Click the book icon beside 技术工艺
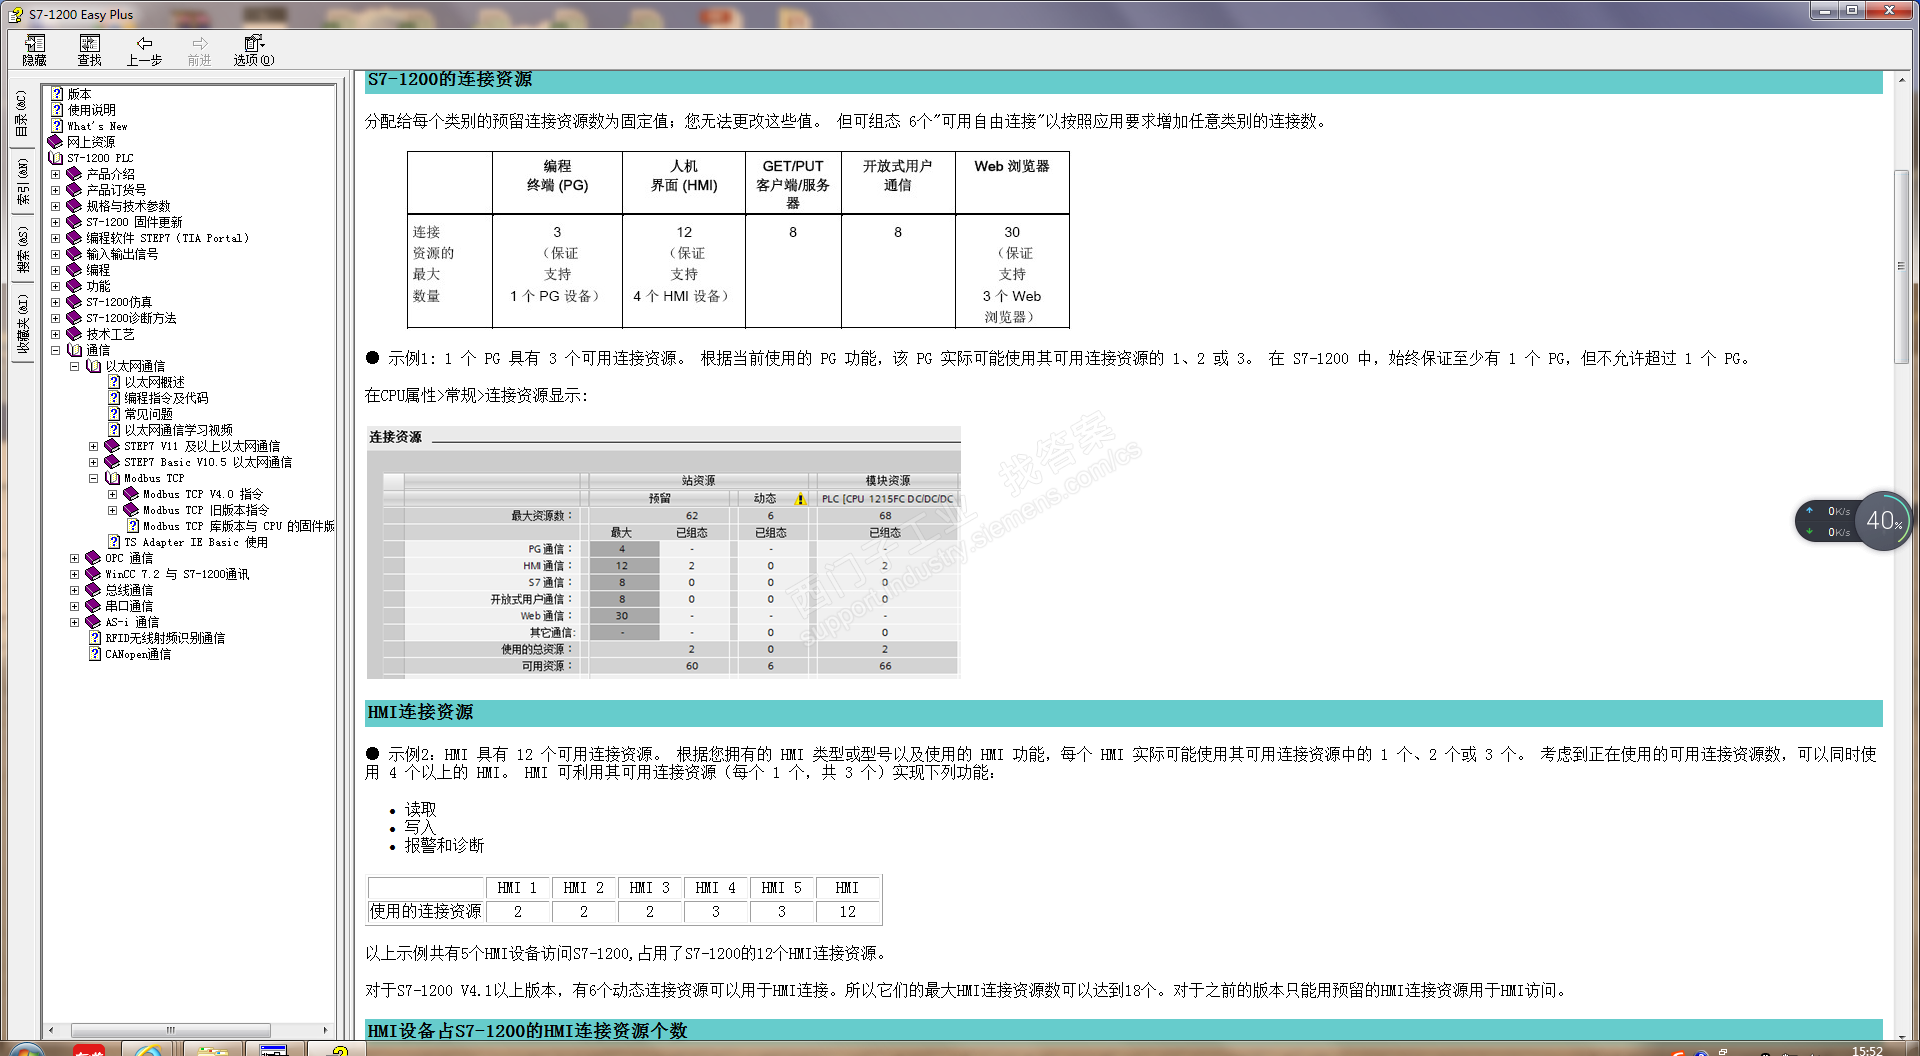The width and height of the screenshot is (1920, 1056). 74,334
